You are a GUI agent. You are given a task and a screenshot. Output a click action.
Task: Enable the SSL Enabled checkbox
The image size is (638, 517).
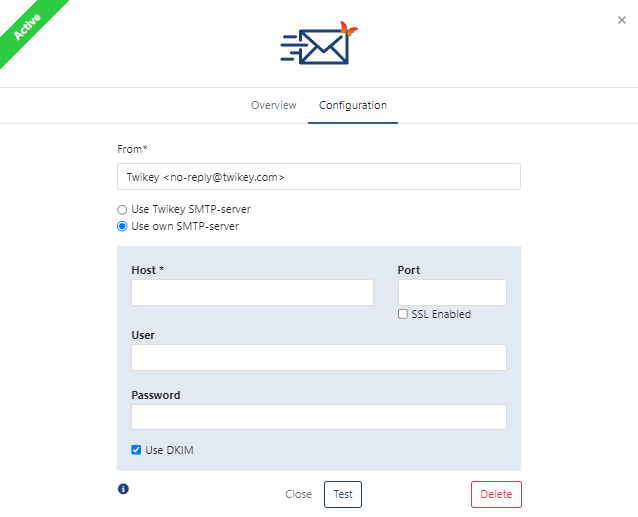tap(403, 314)
